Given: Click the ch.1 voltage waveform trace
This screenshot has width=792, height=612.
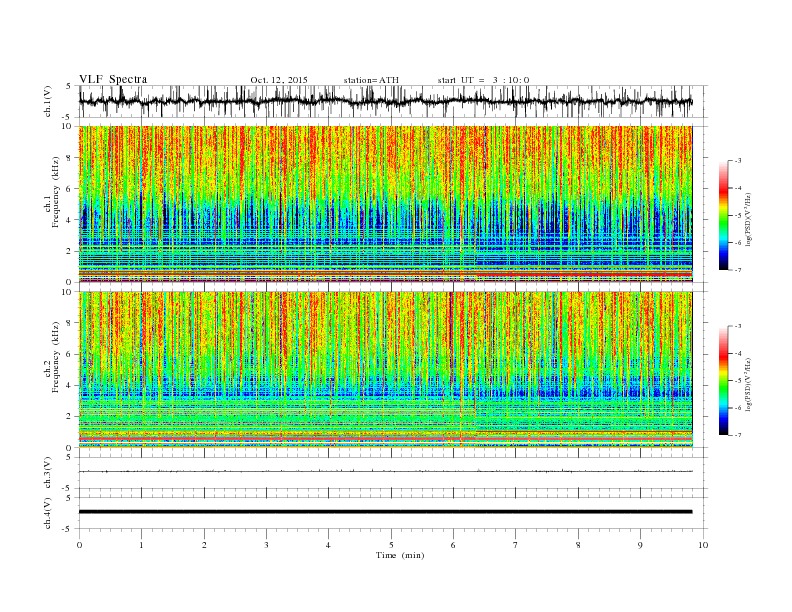Looking at the screenshot, I should point(385,101).
